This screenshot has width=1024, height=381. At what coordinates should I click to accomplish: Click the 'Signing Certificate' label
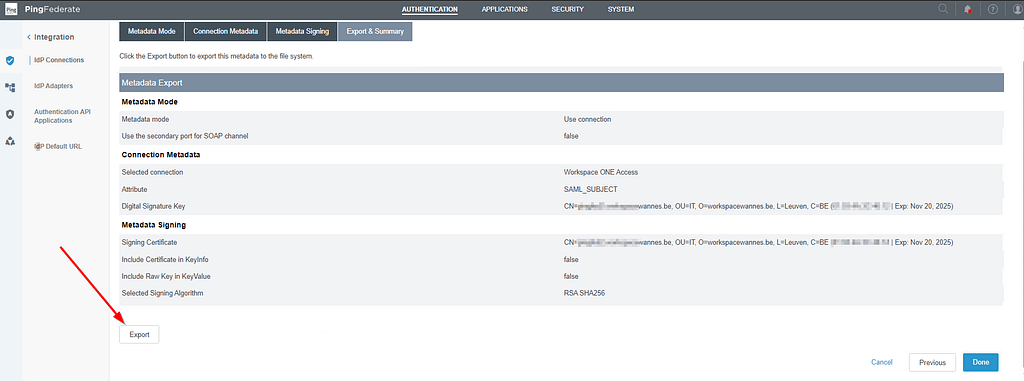(x=150, y=242)
